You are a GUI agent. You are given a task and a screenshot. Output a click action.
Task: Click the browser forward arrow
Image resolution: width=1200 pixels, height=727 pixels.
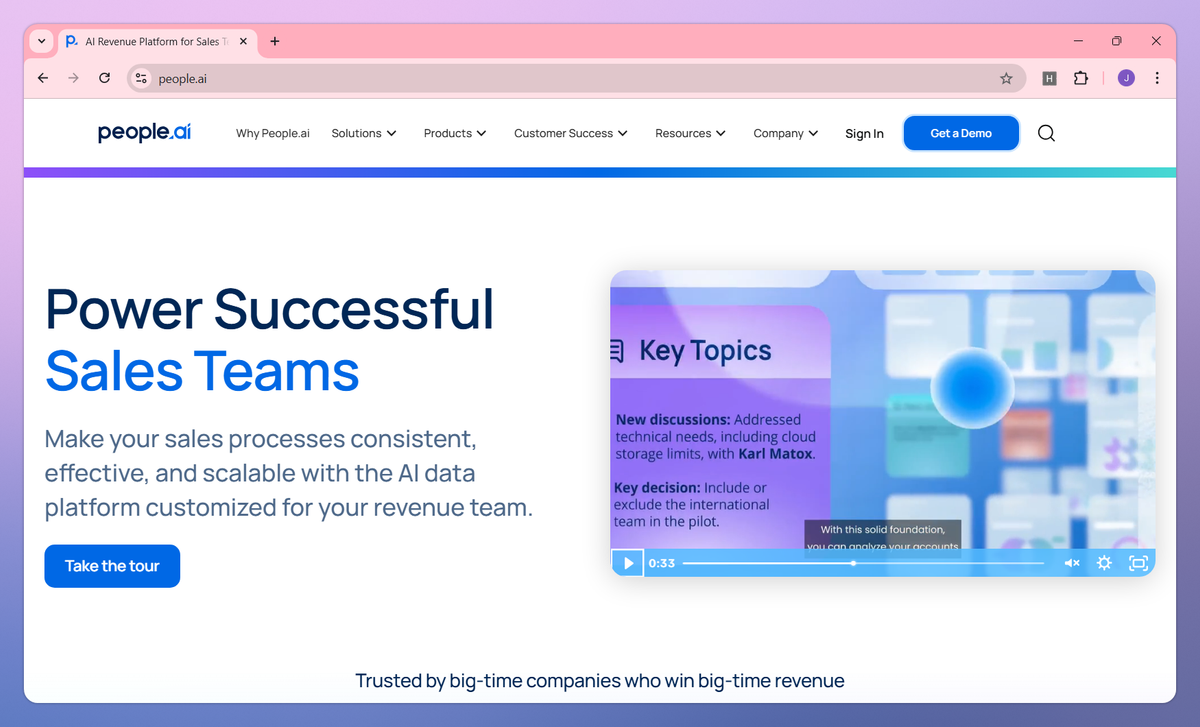(73, 78)
